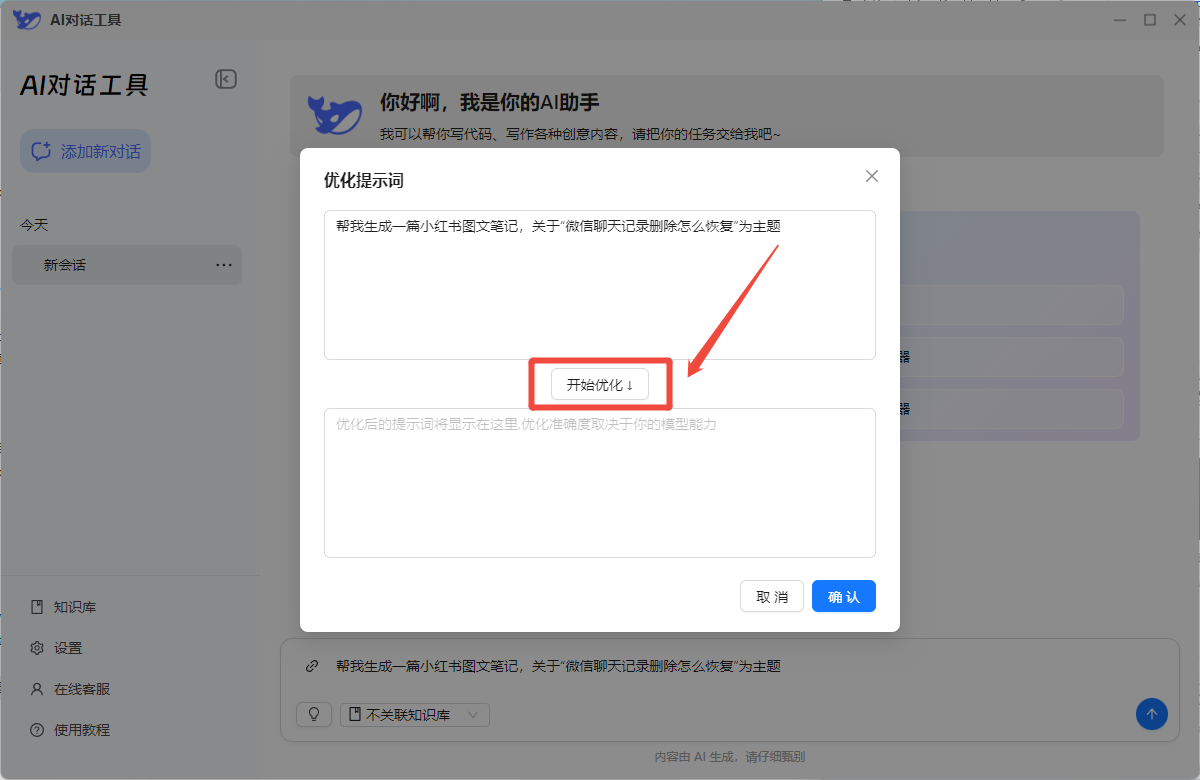Click the 开始优化 button

600,384
